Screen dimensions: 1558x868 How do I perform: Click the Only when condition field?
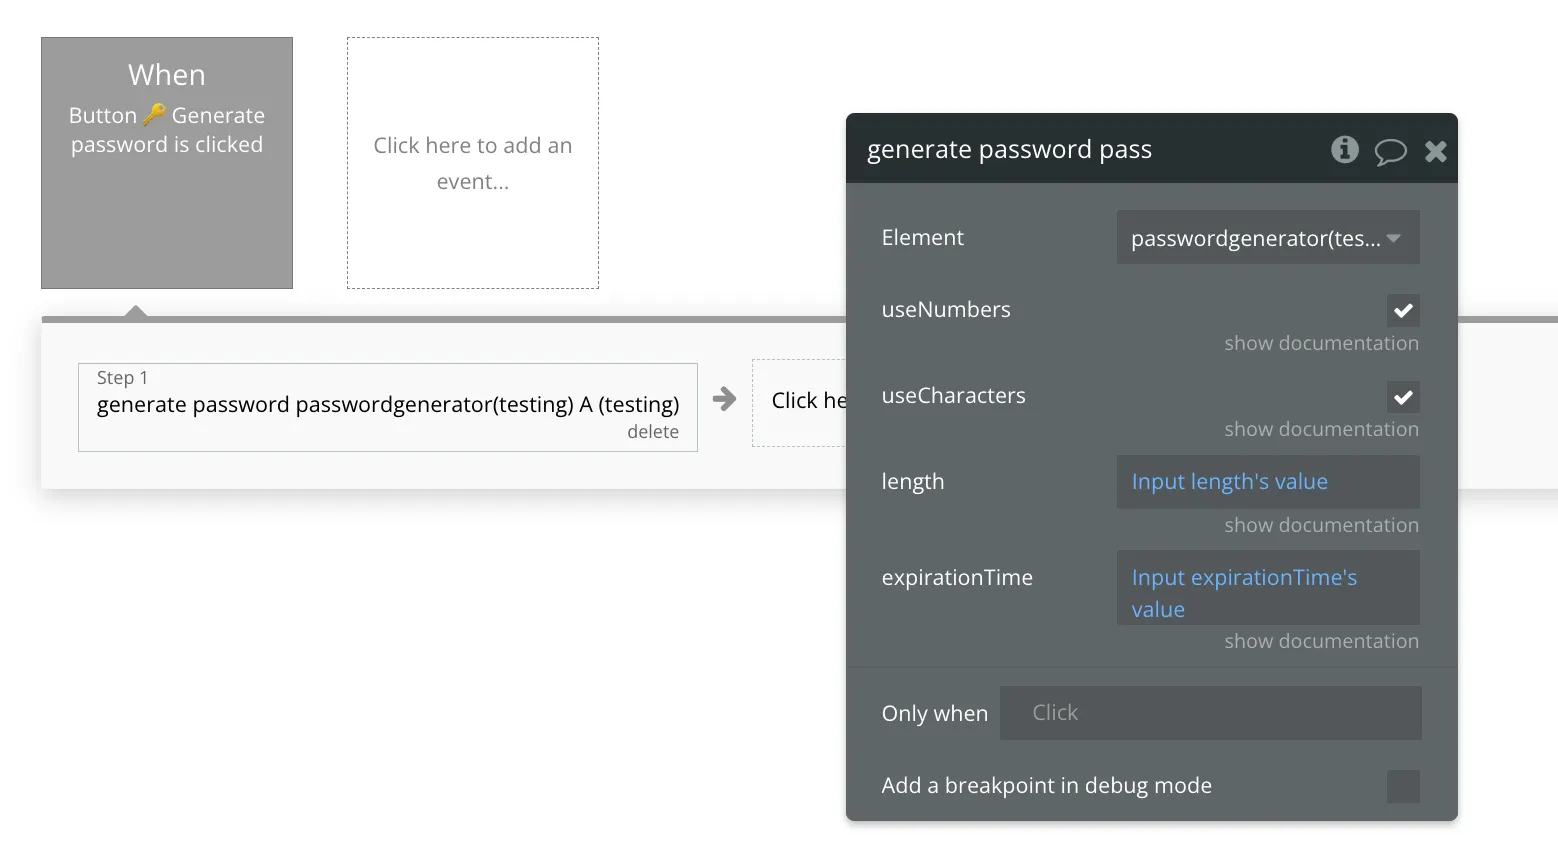coord(1210,713)
